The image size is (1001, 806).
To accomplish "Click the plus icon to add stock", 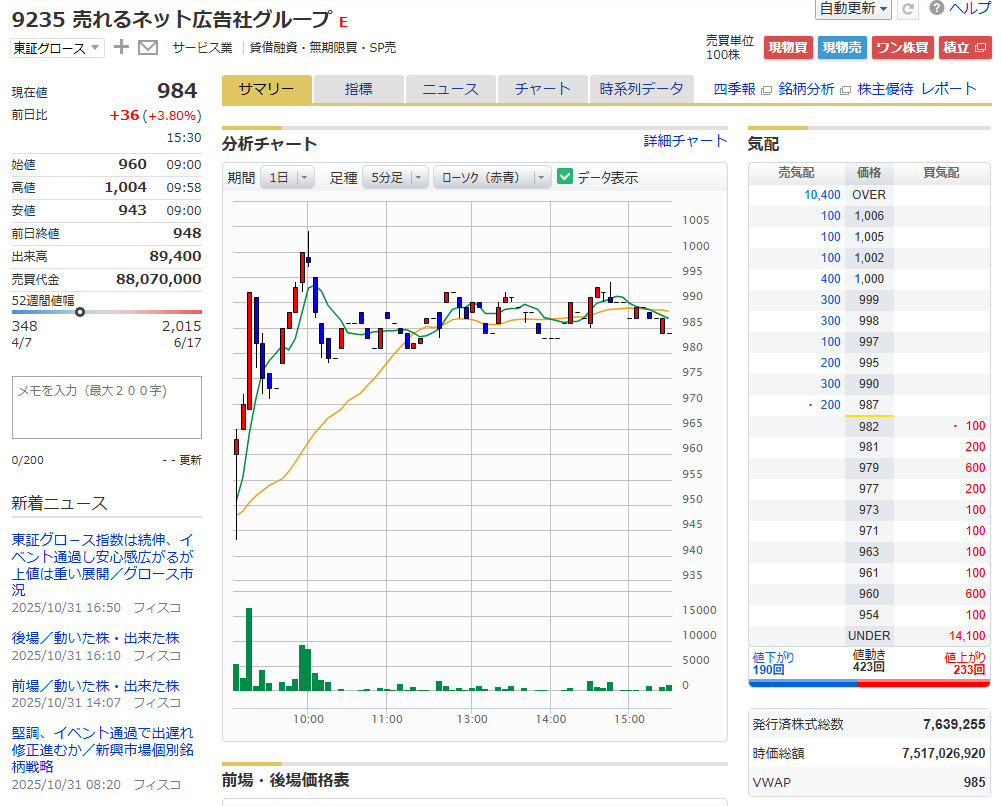I will point(121,47).
